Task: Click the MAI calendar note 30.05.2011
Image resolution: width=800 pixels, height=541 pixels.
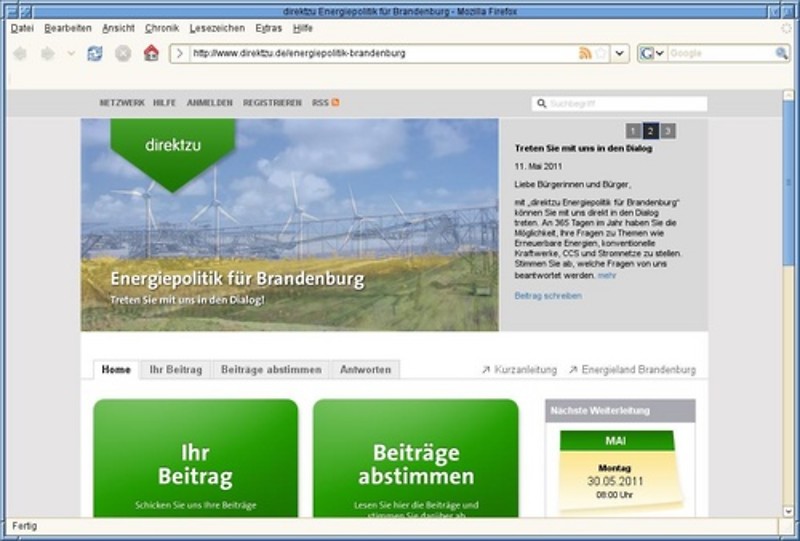Action: tap(618, 471)
